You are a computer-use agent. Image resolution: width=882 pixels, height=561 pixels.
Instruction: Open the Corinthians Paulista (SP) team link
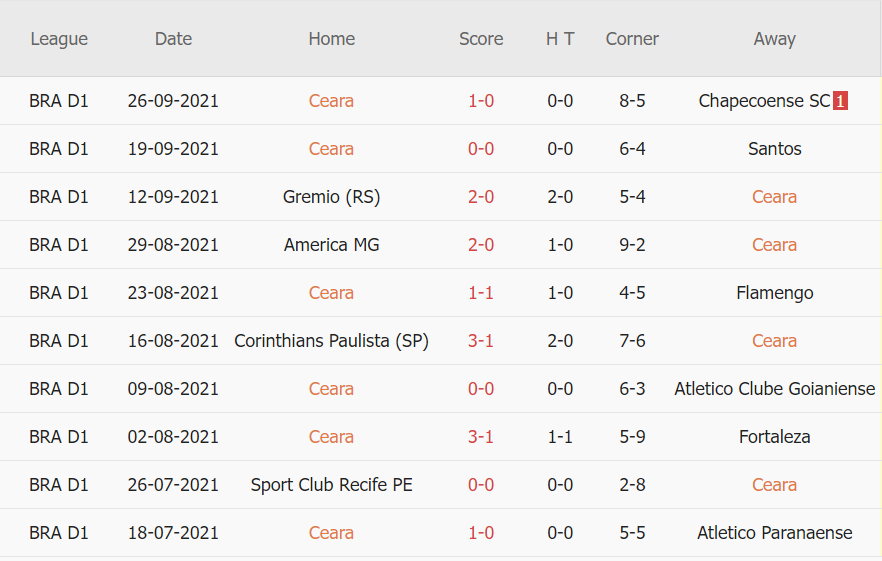coord(331,341)
